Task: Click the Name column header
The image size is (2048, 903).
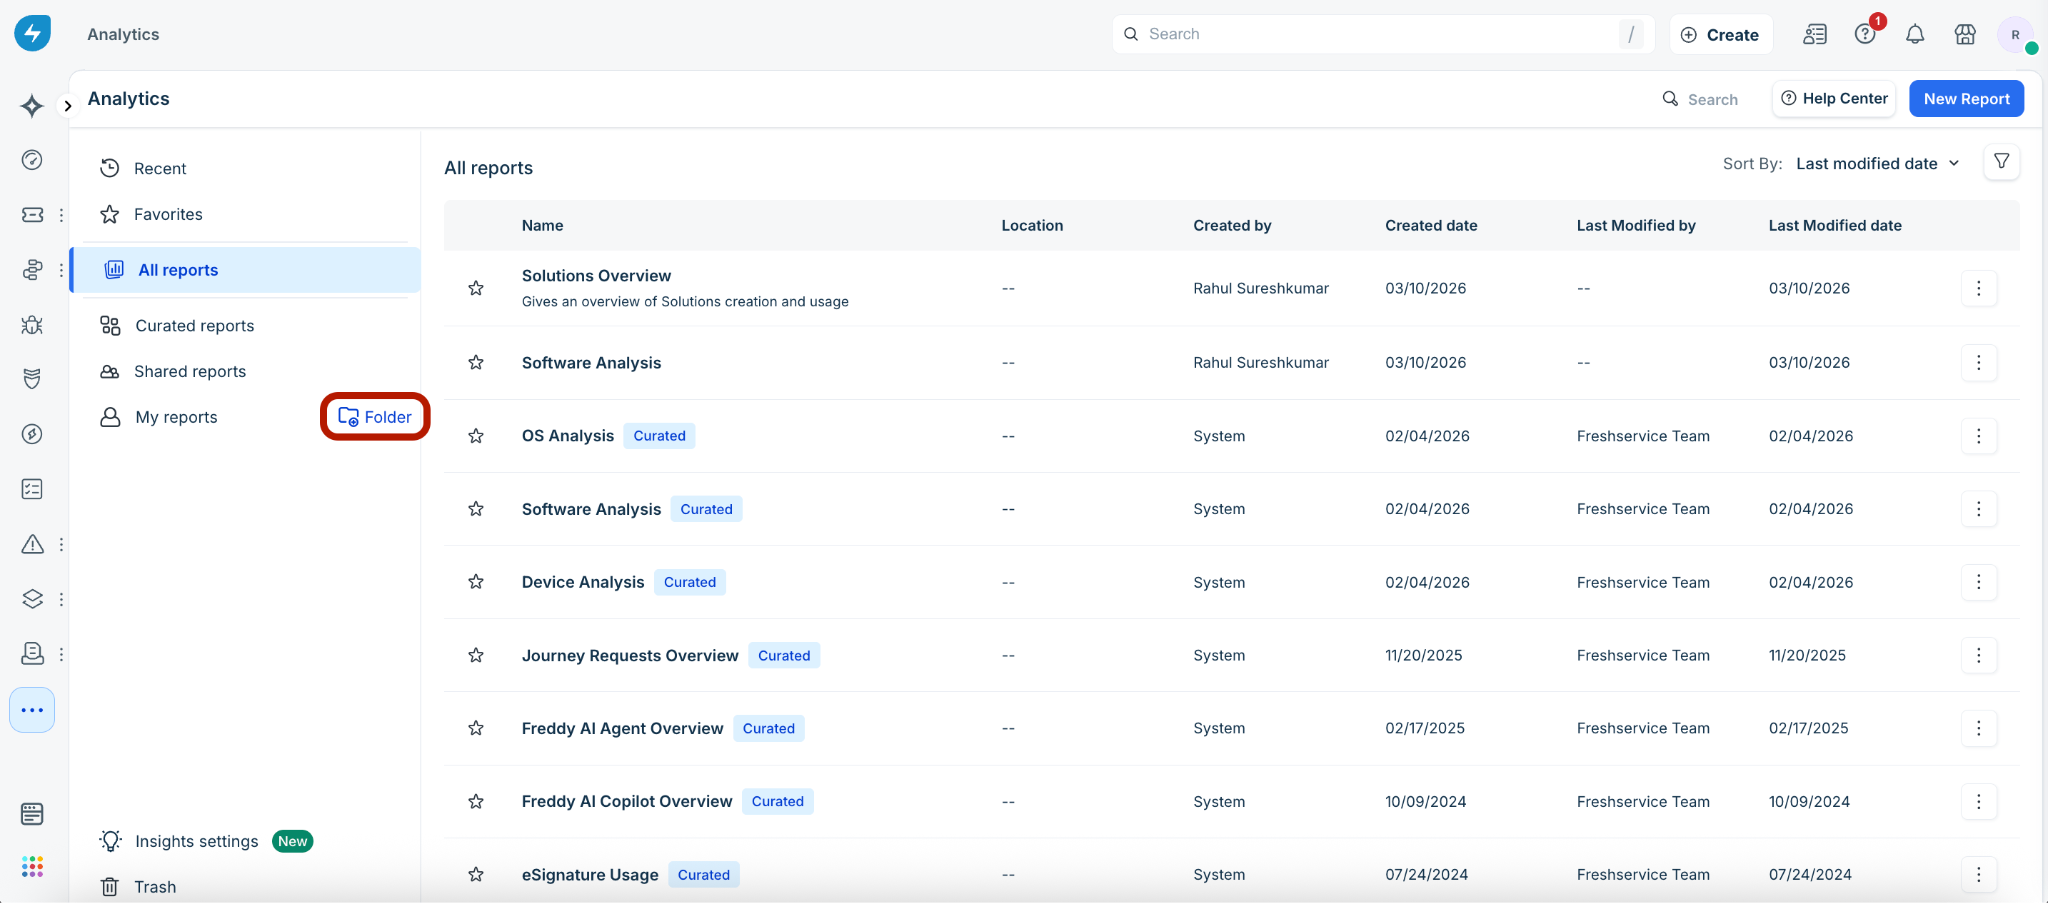Action: (542, 225)
